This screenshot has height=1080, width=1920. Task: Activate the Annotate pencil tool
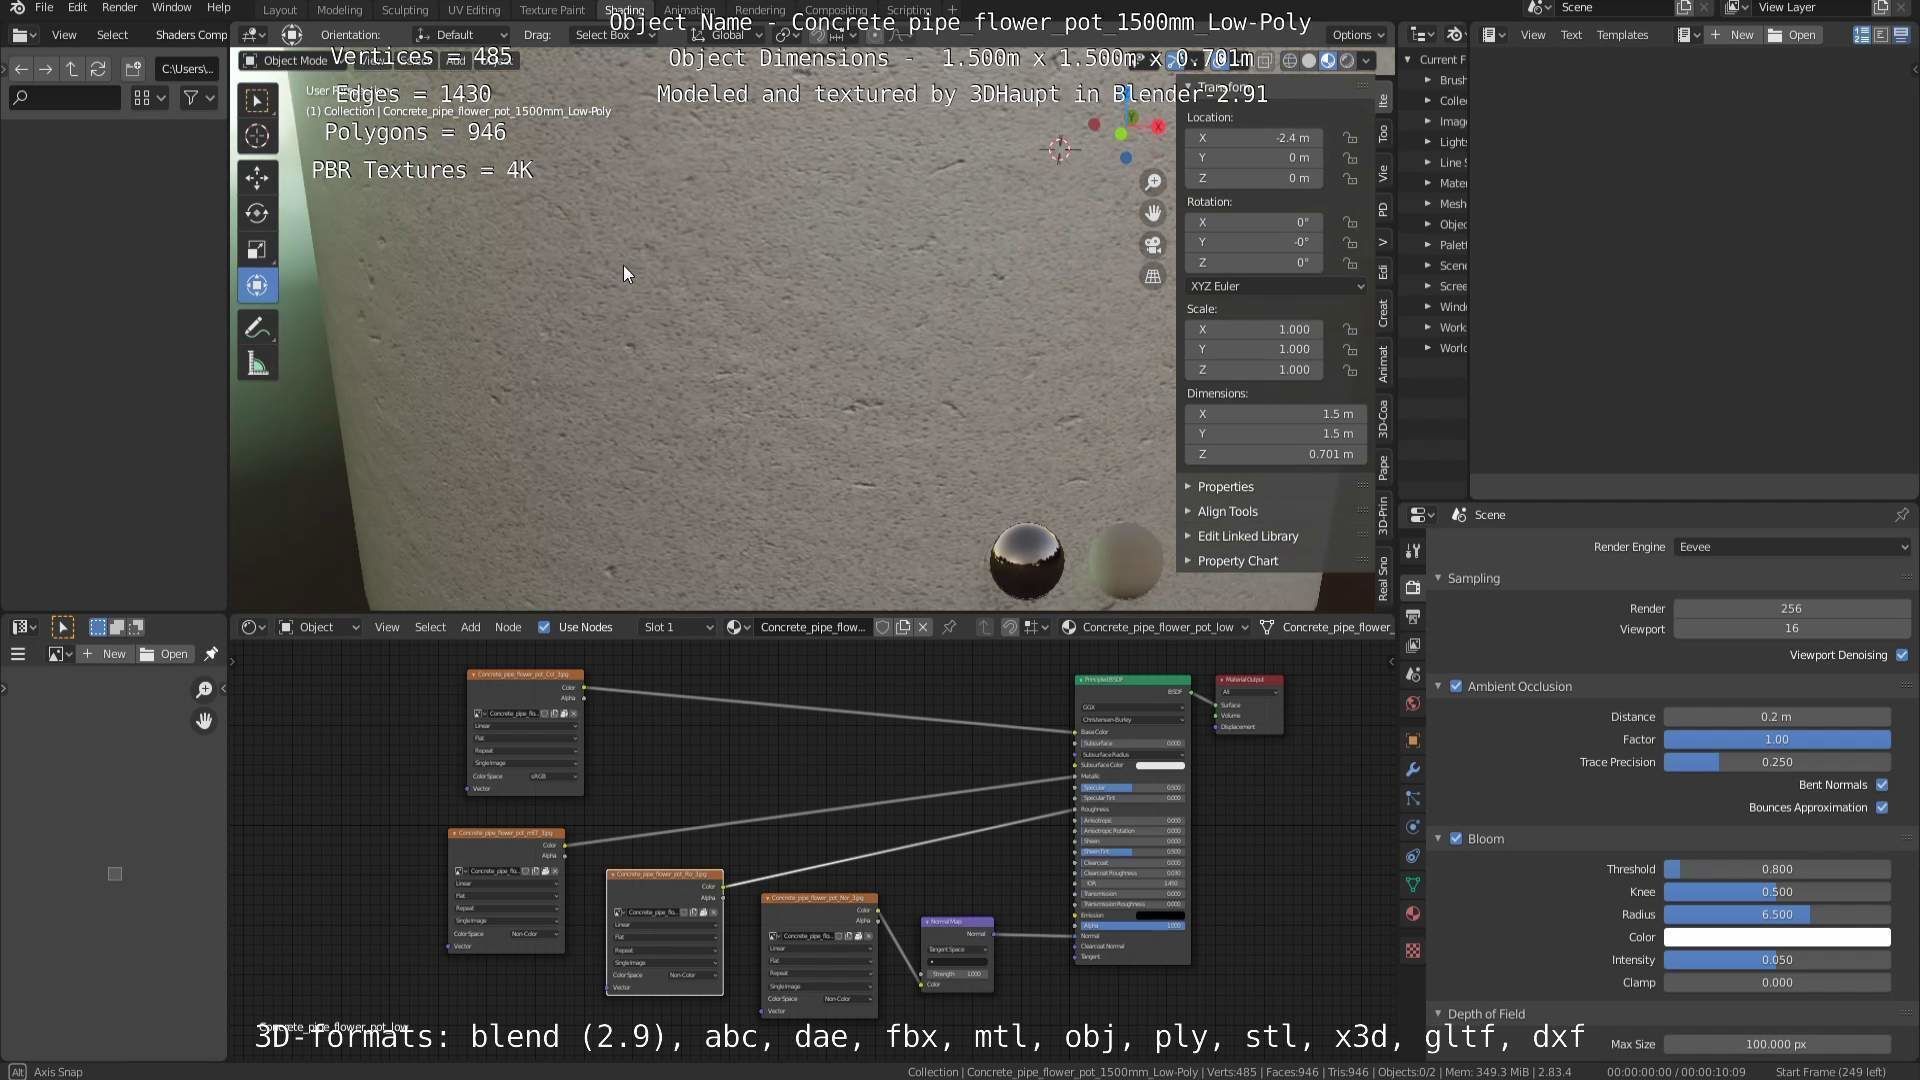pos(257,328)
